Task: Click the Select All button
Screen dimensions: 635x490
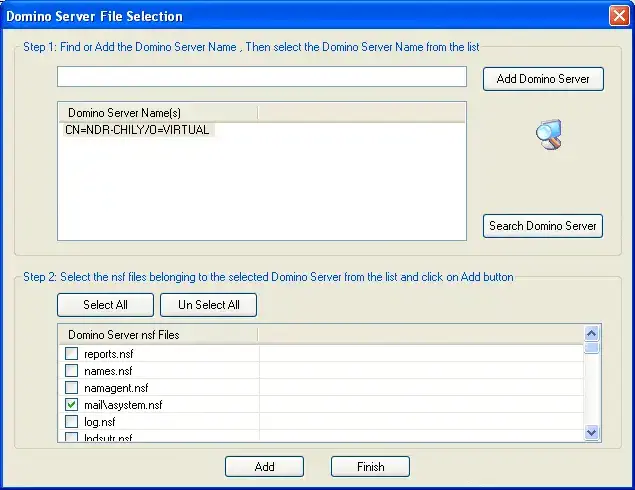Action: click(x=105, y=304)
